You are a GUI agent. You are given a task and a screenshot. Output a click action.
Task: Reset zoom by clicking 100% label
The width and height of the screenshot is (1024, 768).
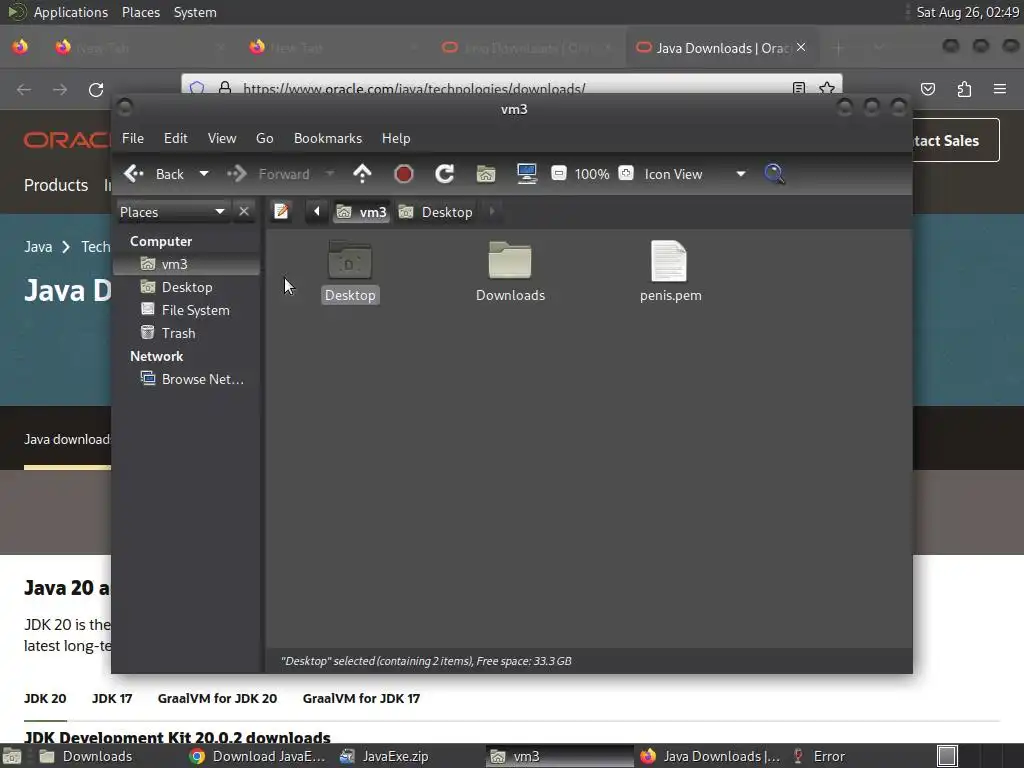(x=592, y=174)
